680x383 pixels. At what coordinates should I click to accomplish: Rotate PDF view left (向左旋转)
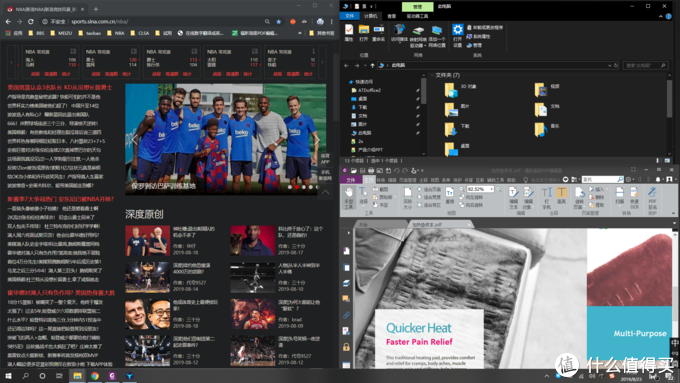pos(471,197)
